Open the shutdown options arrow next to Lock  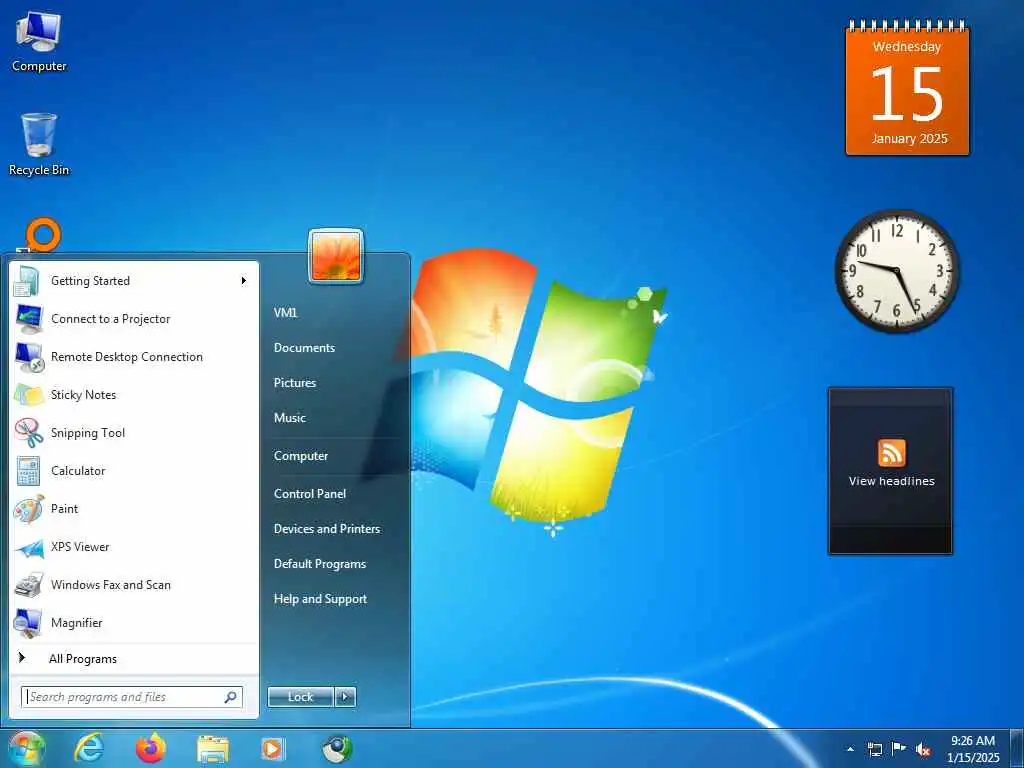coord(345,697)
